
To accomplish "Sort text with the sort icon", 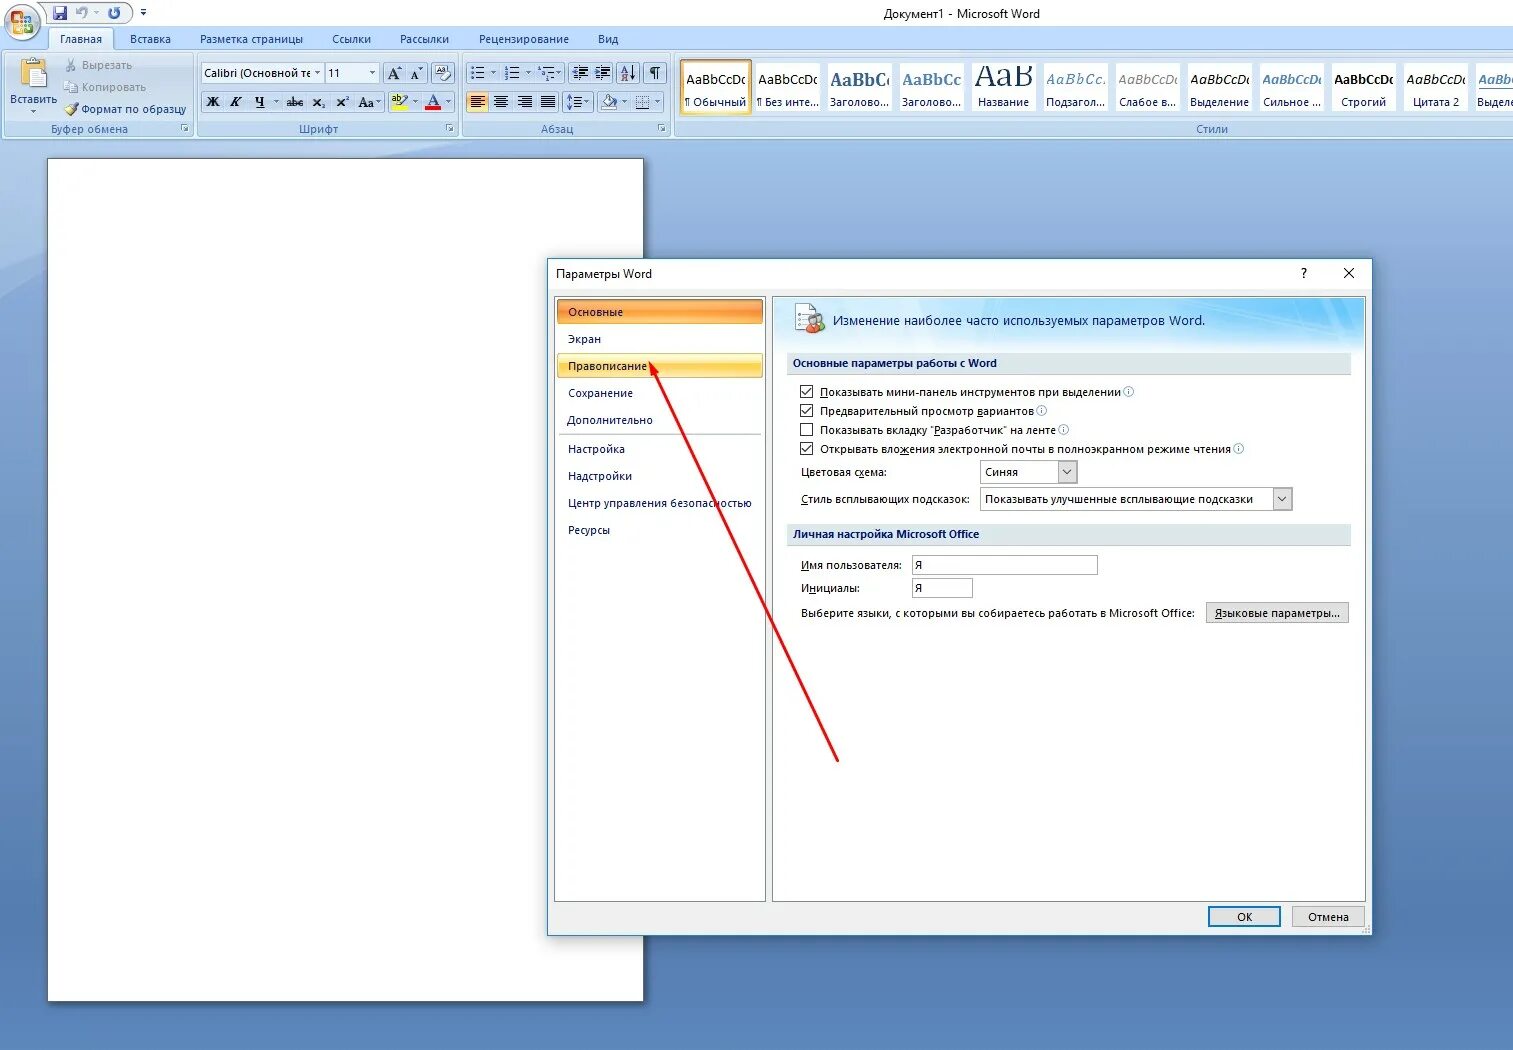I will click(628, 73).
